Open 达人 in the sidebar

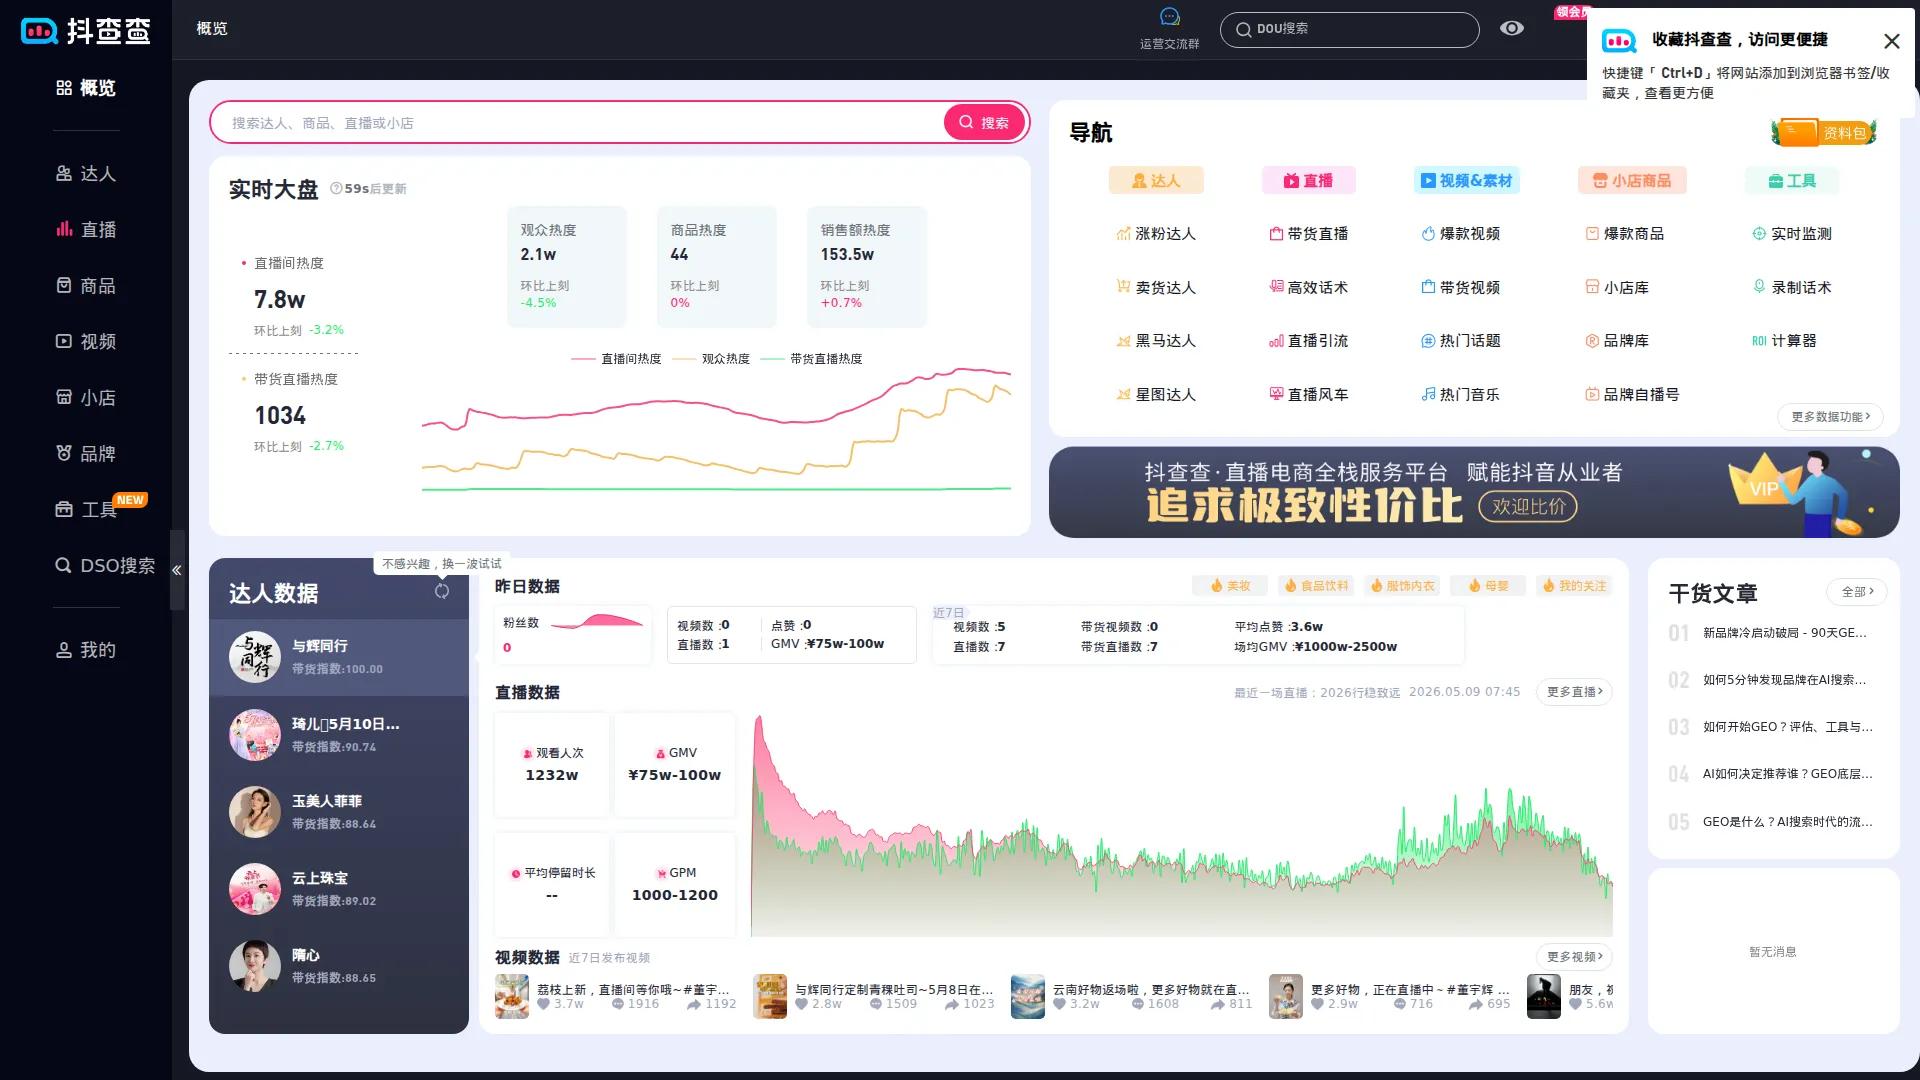point(86,174)
